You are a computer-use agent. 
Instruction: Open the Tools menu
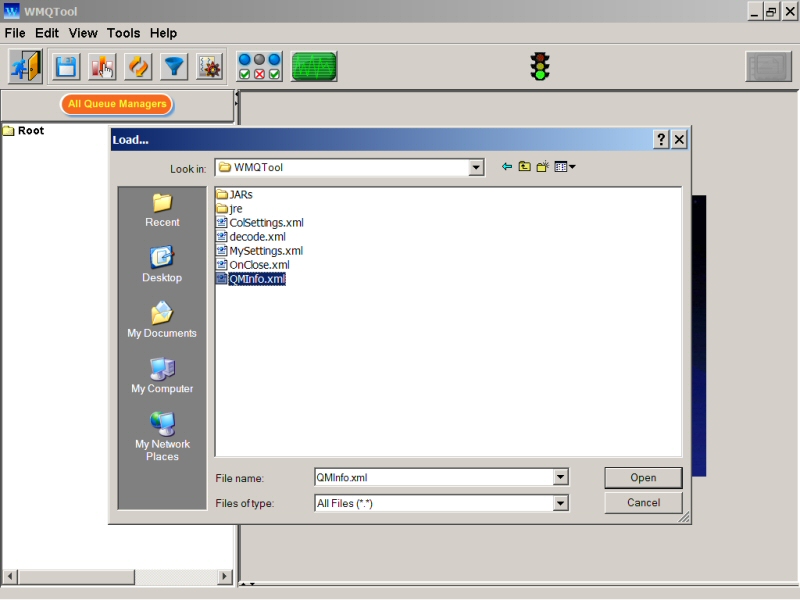pyautogui.click(x=123, y=33)
